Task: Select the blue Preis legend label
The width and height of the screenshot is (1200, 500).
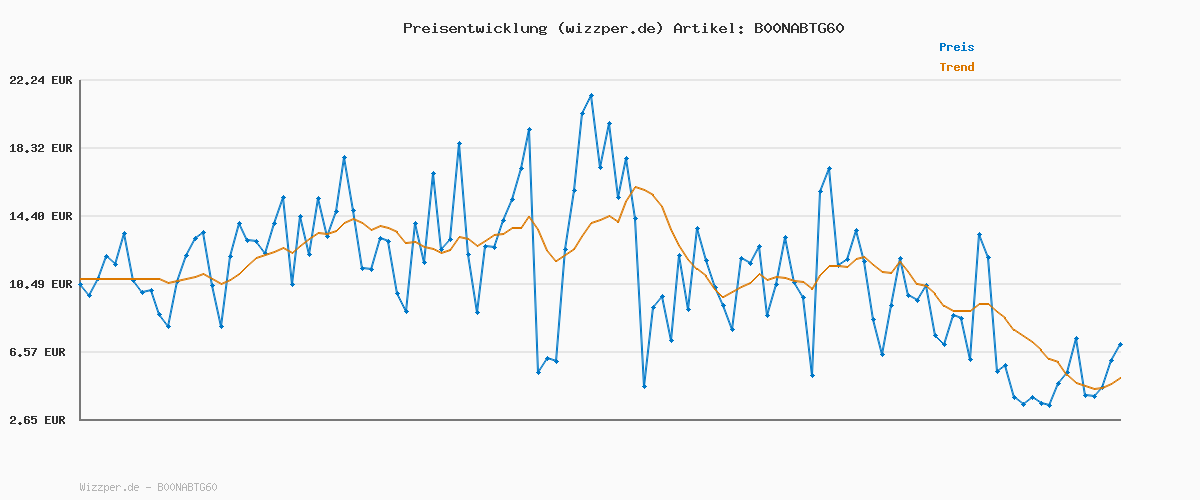Action: [956, 47]
